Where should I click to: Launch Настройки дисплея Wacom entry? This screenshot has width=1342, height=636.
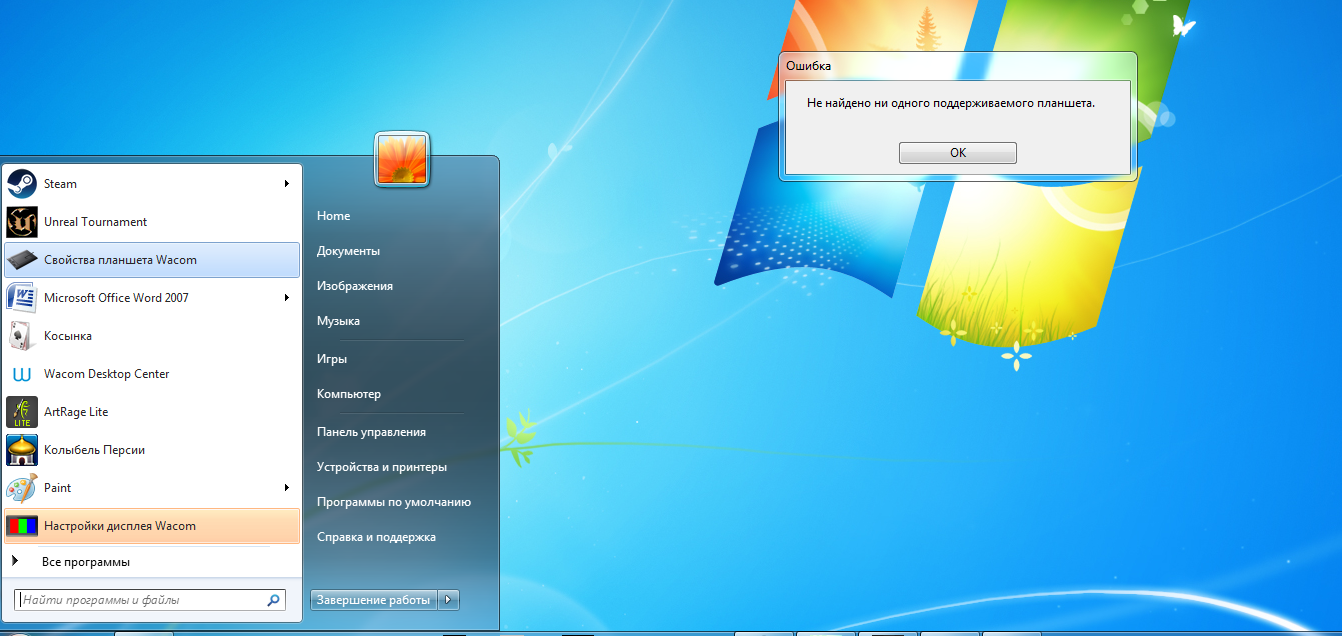[152, 526]
